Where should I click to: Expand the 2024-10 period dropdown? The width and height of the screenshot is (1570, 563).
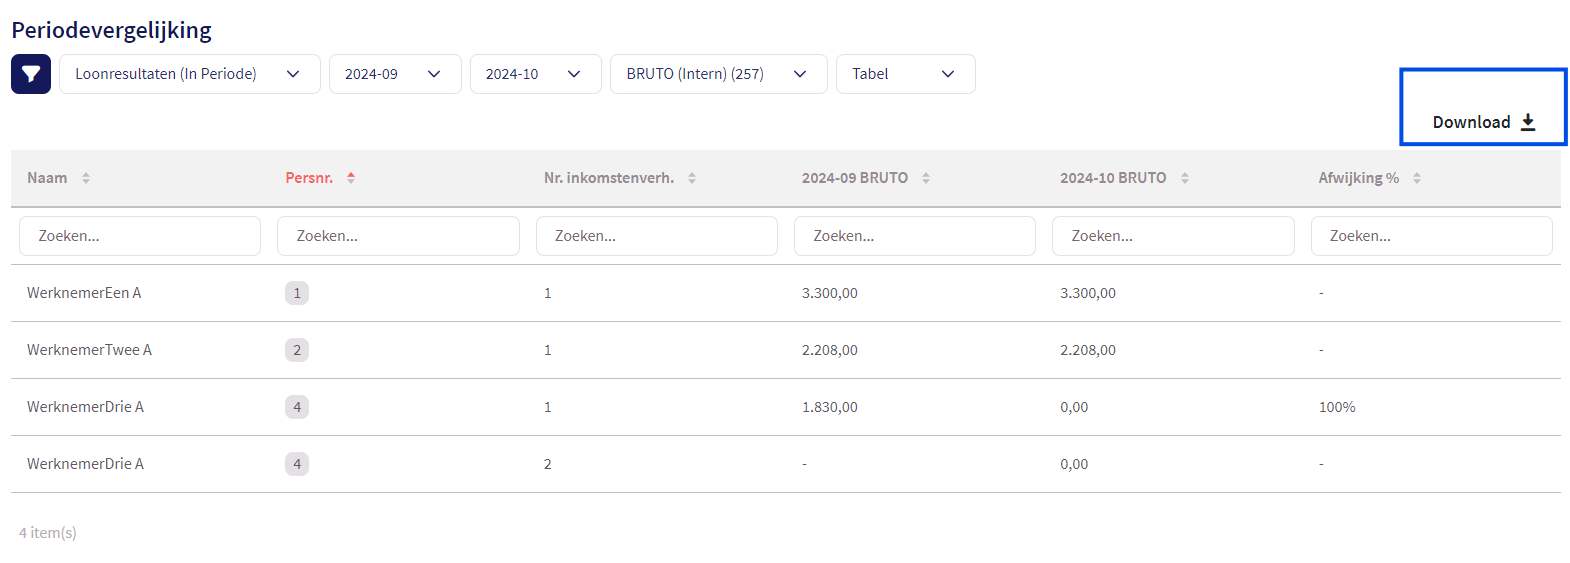[x=535, y=74]
